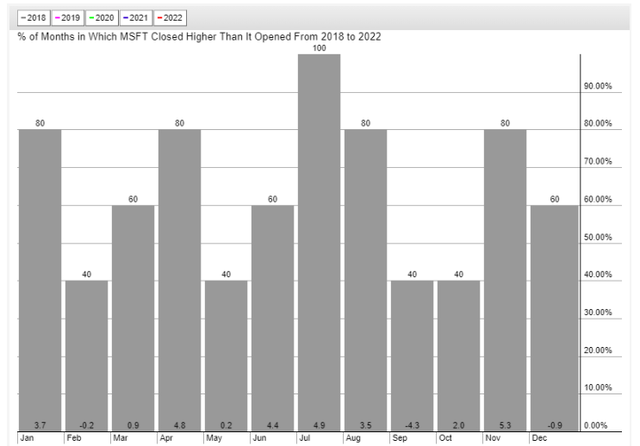Toggle the 2022 legend series button
This screenshot has height=446, width=640.
point(170,18)
